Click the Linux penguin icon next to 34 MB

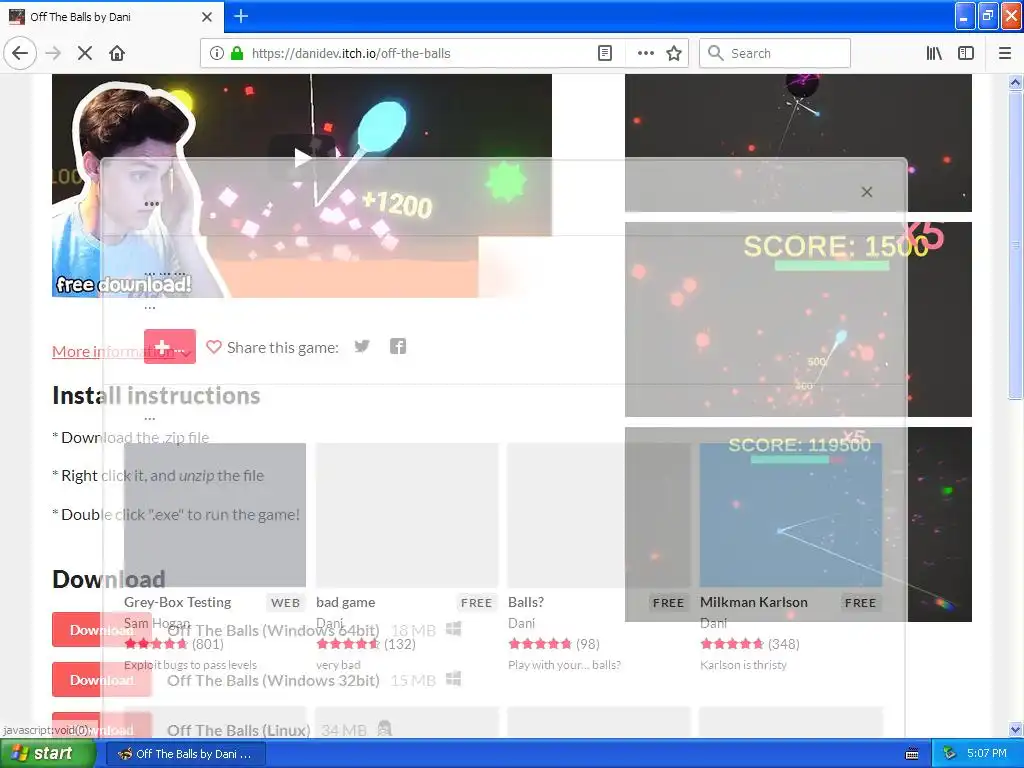(384, 729)
